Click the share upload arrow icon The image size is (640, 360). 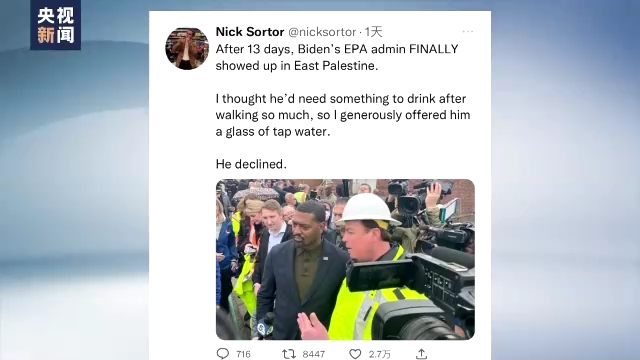point(421,354)
